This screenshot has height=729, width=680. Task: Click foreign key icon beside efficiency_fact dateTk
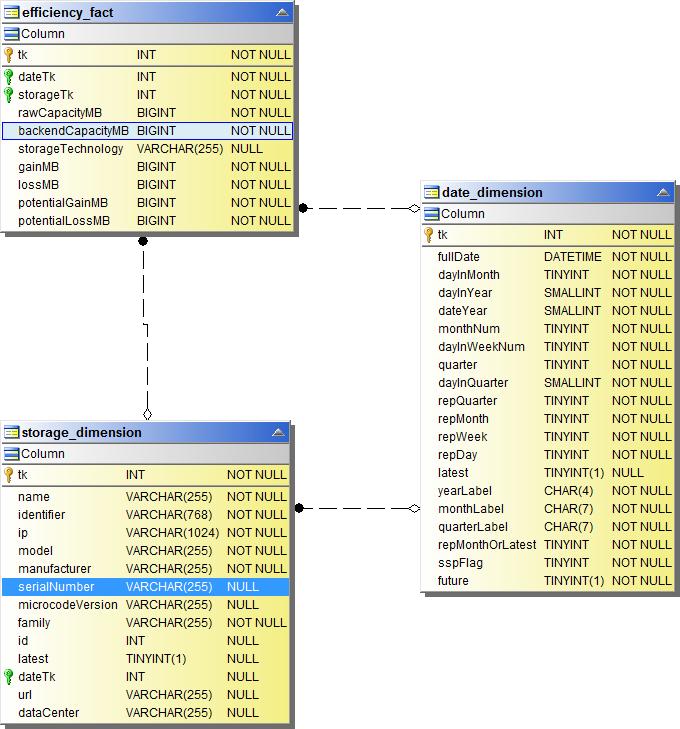pos(8,77)
